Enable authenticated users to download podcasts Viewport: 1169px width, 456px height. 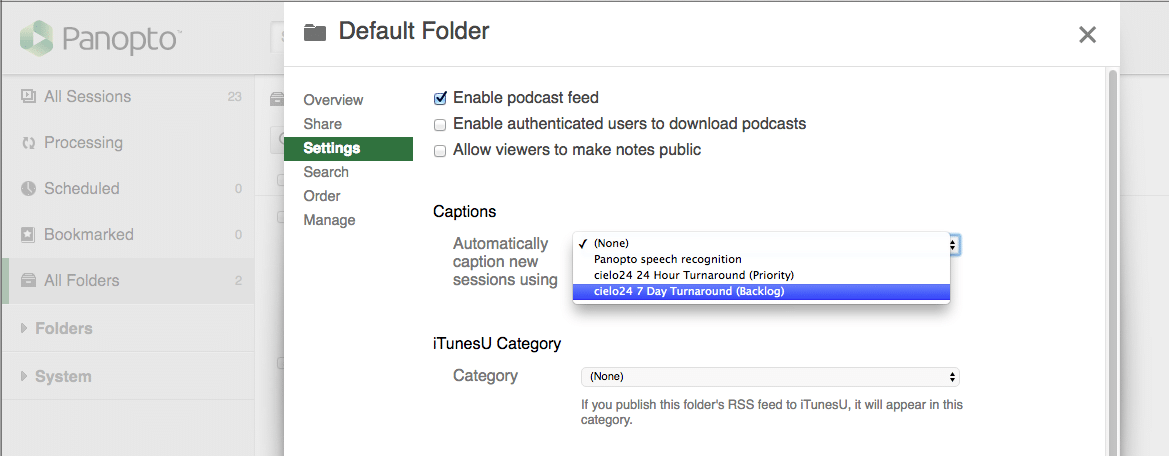[x=440, y=124]
